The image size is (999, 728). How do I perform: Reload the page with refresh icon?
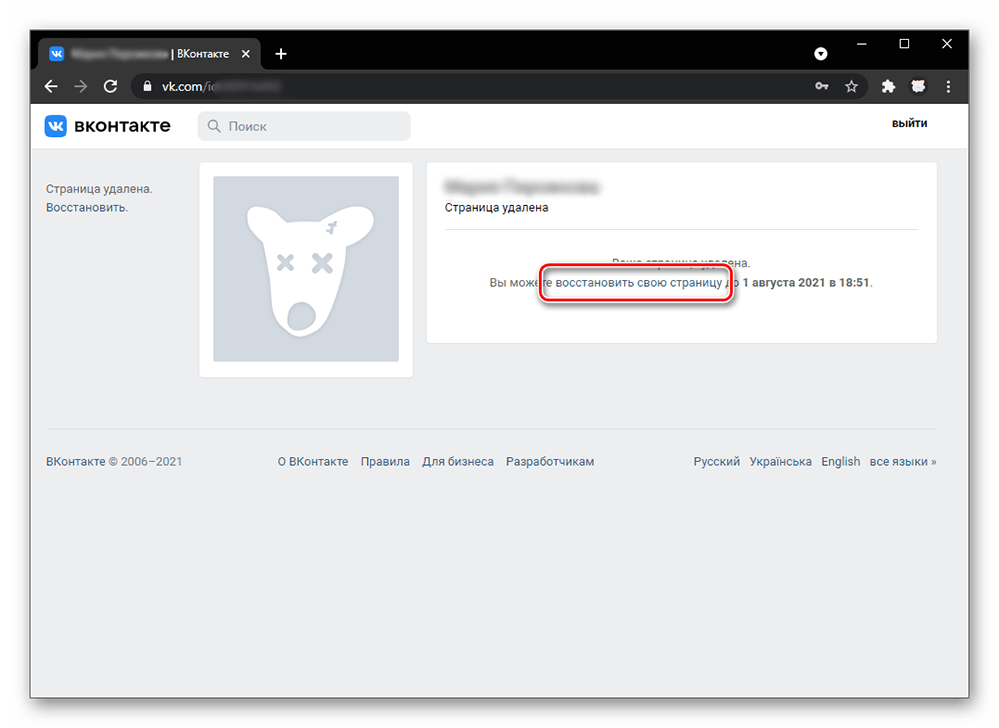[x=110, y=86]
